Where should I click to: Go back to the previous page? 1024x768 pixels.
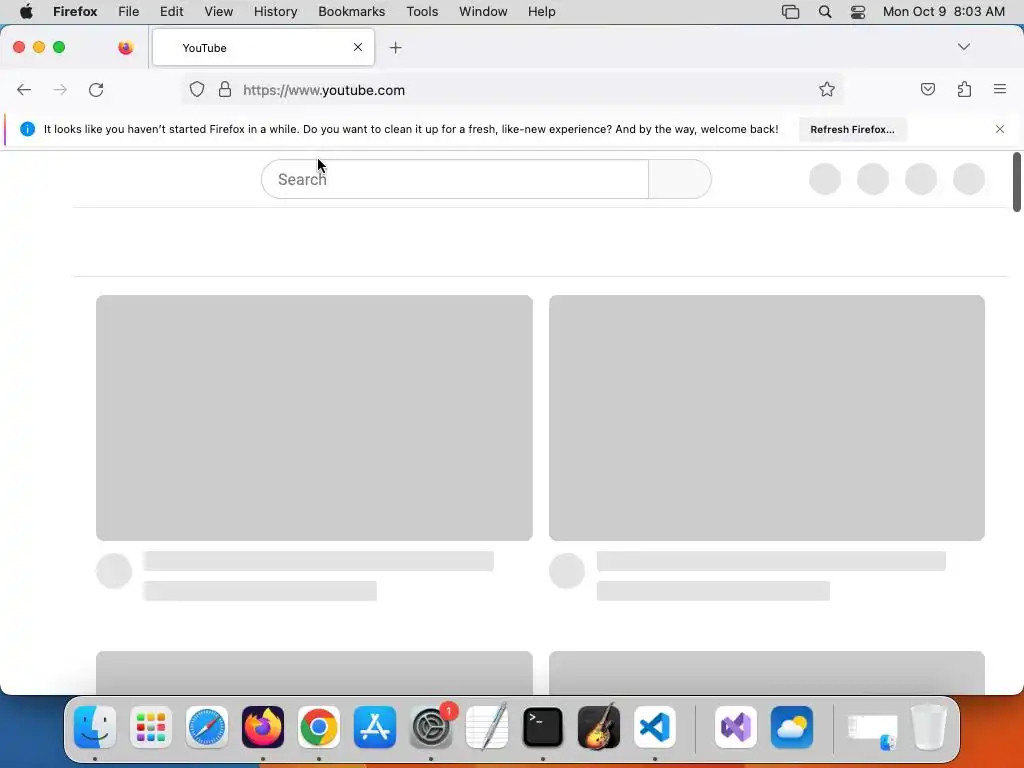pyautogui.click(x=24, y=89)
